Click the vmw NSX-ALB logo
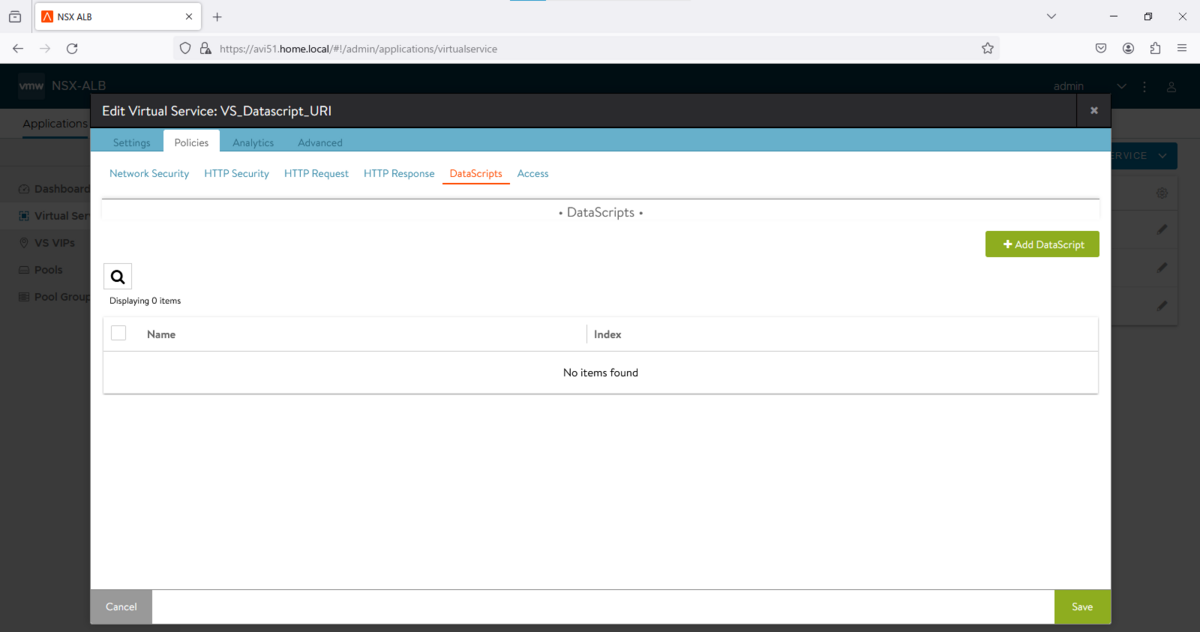 coord(62,86)
